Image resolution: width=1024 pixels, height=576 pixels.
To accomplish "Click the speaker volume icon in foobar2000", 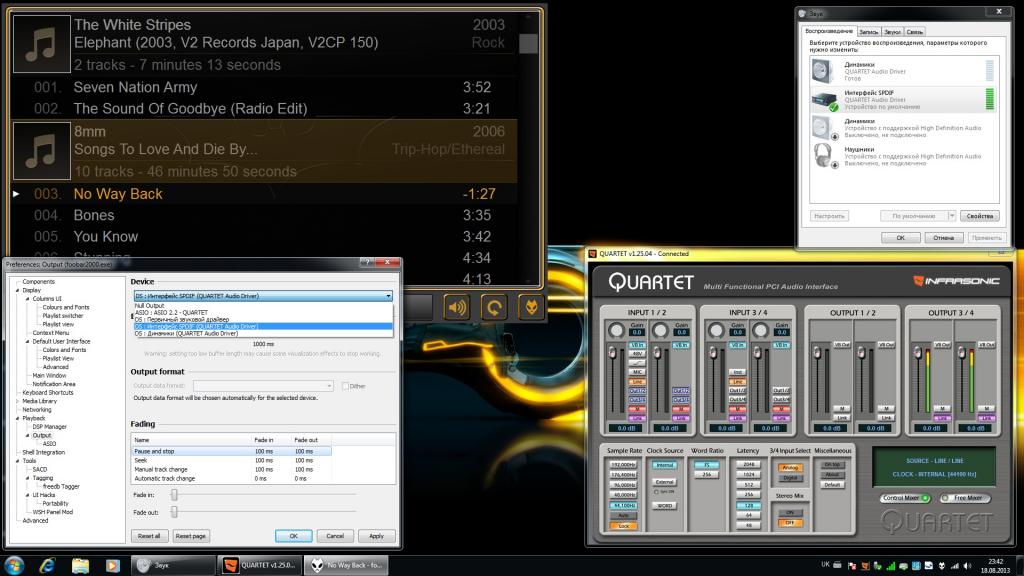I will (x=457, y=307).
